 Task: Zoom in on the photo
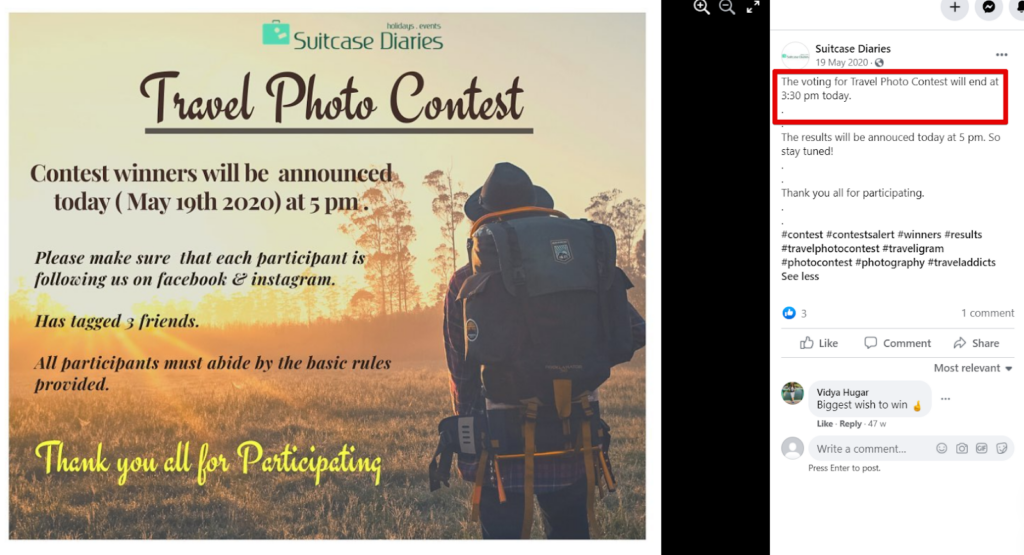pyautogui.click(x=701, y=7)
